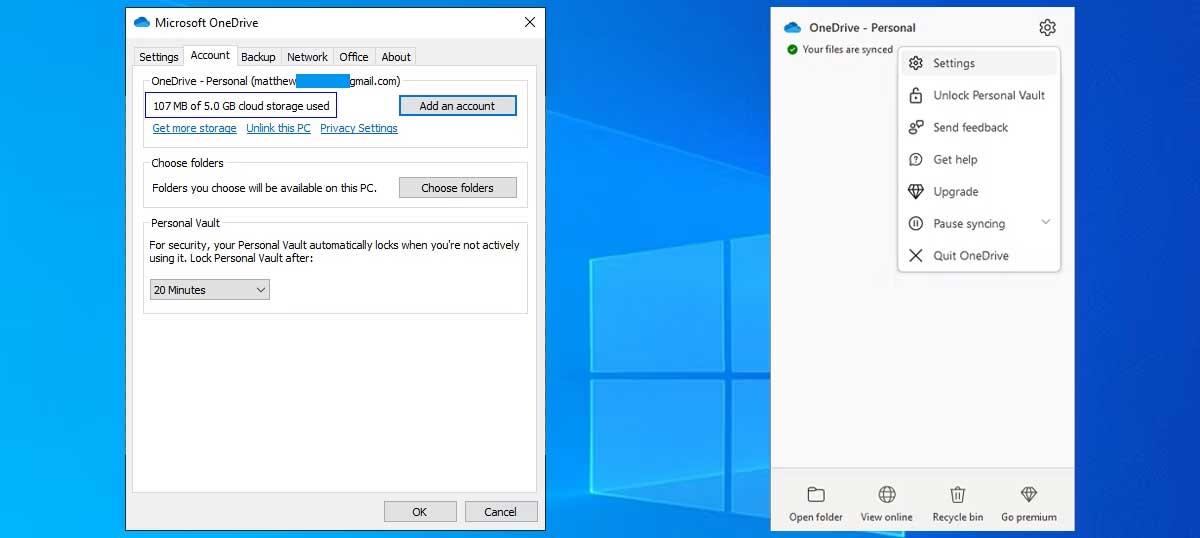The image size is (1200, 538).
Task: Click the Go premium diamond icon
Action: click(x=1029, y=494)
